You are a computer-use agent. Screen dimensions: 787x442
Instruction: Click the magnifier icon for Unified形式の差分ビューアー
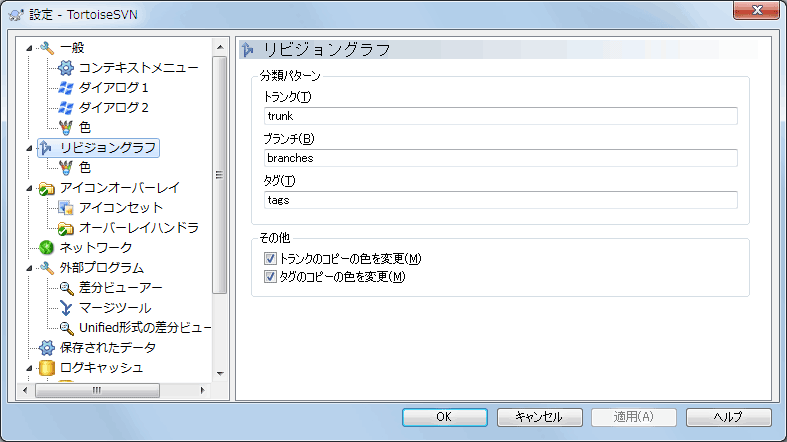point(66,328)
